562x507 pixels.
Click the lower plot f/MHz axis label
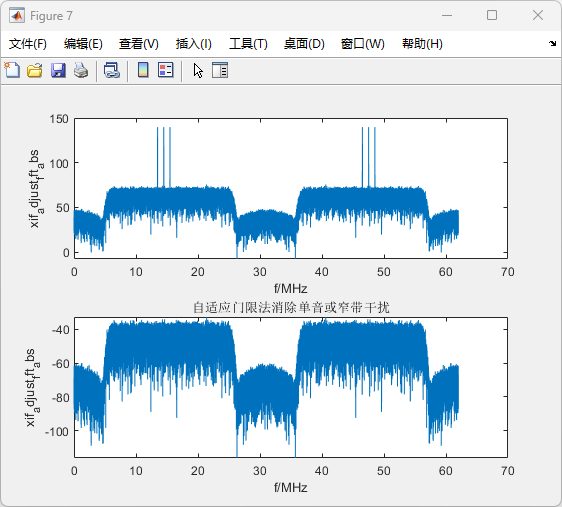coord(291,487)
